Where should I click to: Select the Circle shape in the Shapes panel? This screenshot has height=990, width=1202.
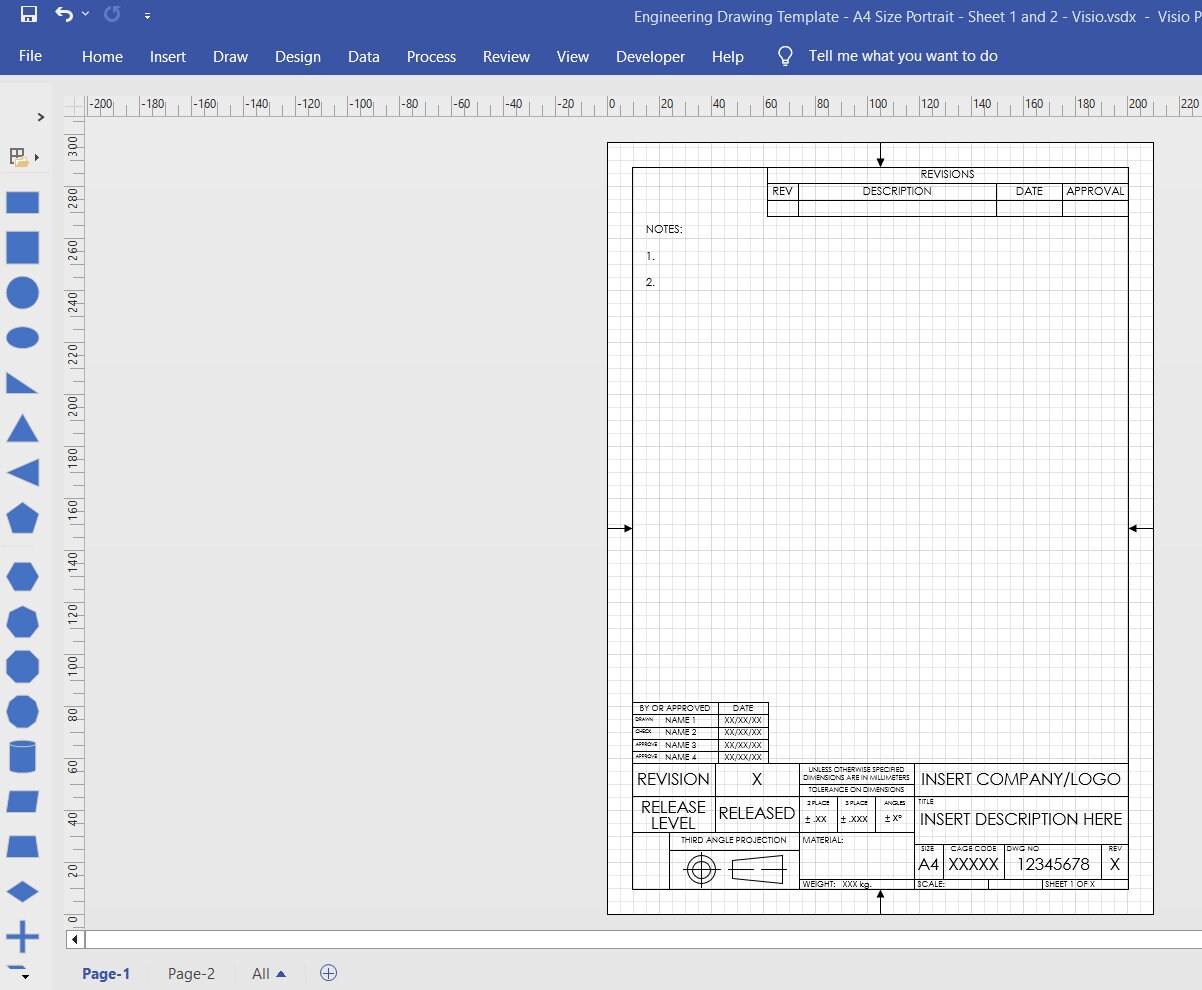[x=22, y=293]
